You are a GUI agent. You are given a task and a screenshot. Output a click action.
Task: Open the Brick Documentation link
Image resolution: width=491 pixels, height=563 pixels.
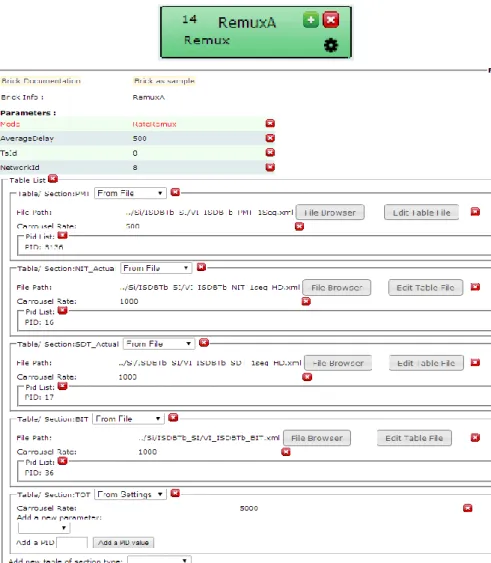pyautogui.click(x=41, y=81)
